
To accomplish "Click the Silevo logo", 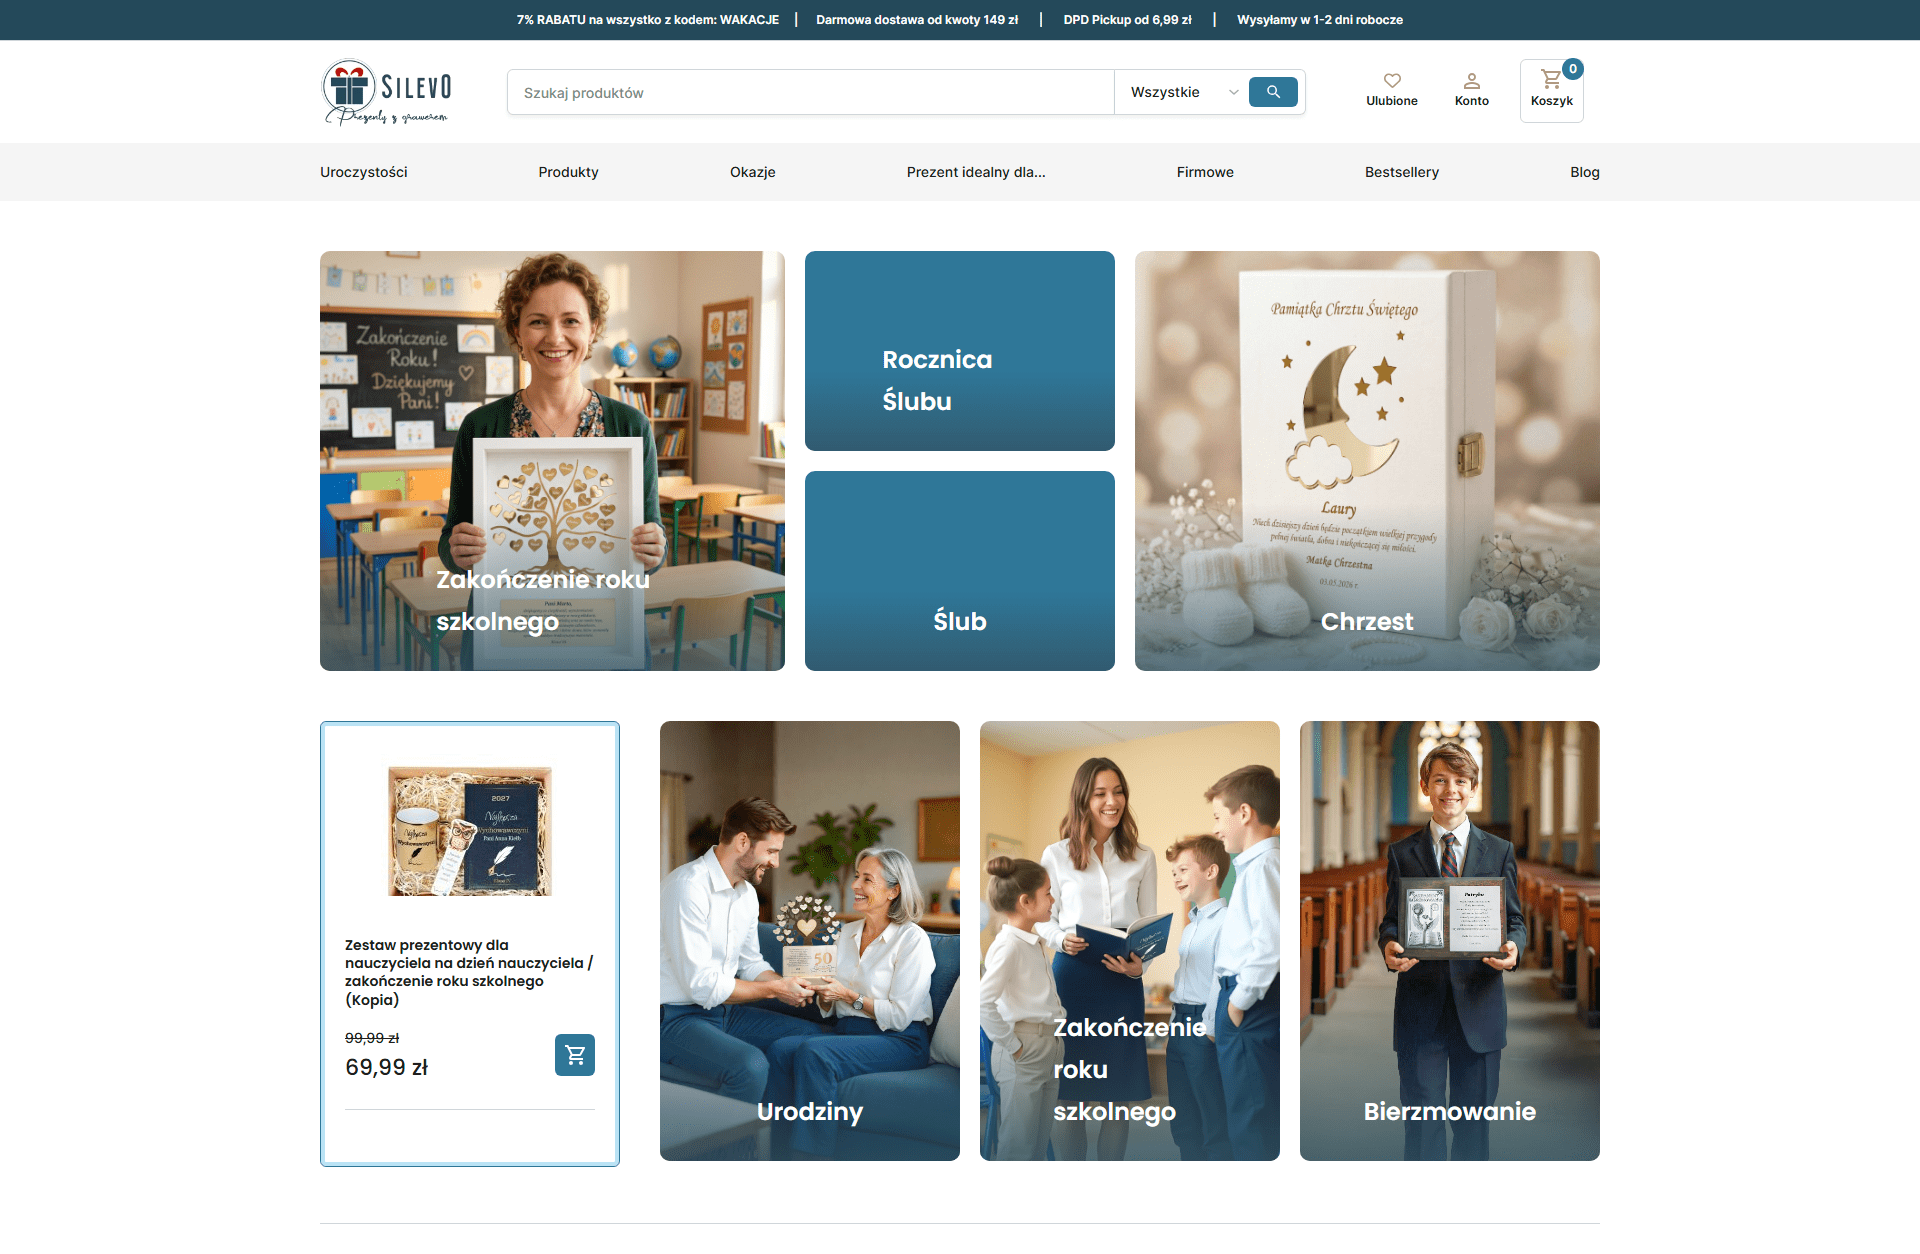I will click(x=386, y=92).
